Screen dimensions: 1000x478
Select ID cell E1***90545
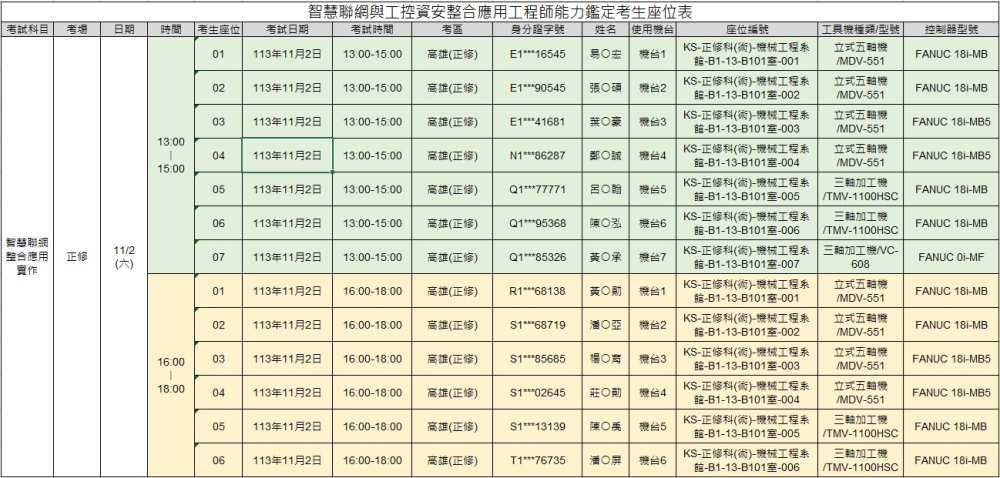(538, 88)
